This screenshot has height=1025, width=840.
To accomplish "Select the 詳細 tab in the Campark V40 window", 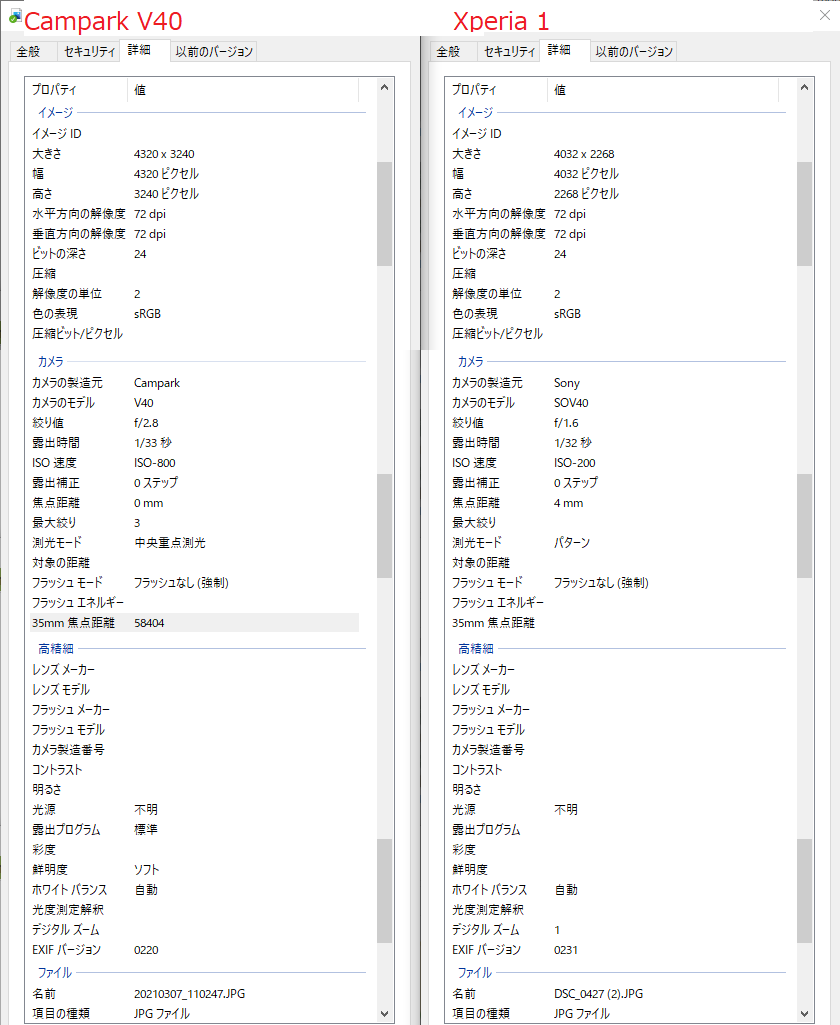I will click(139, 51).
